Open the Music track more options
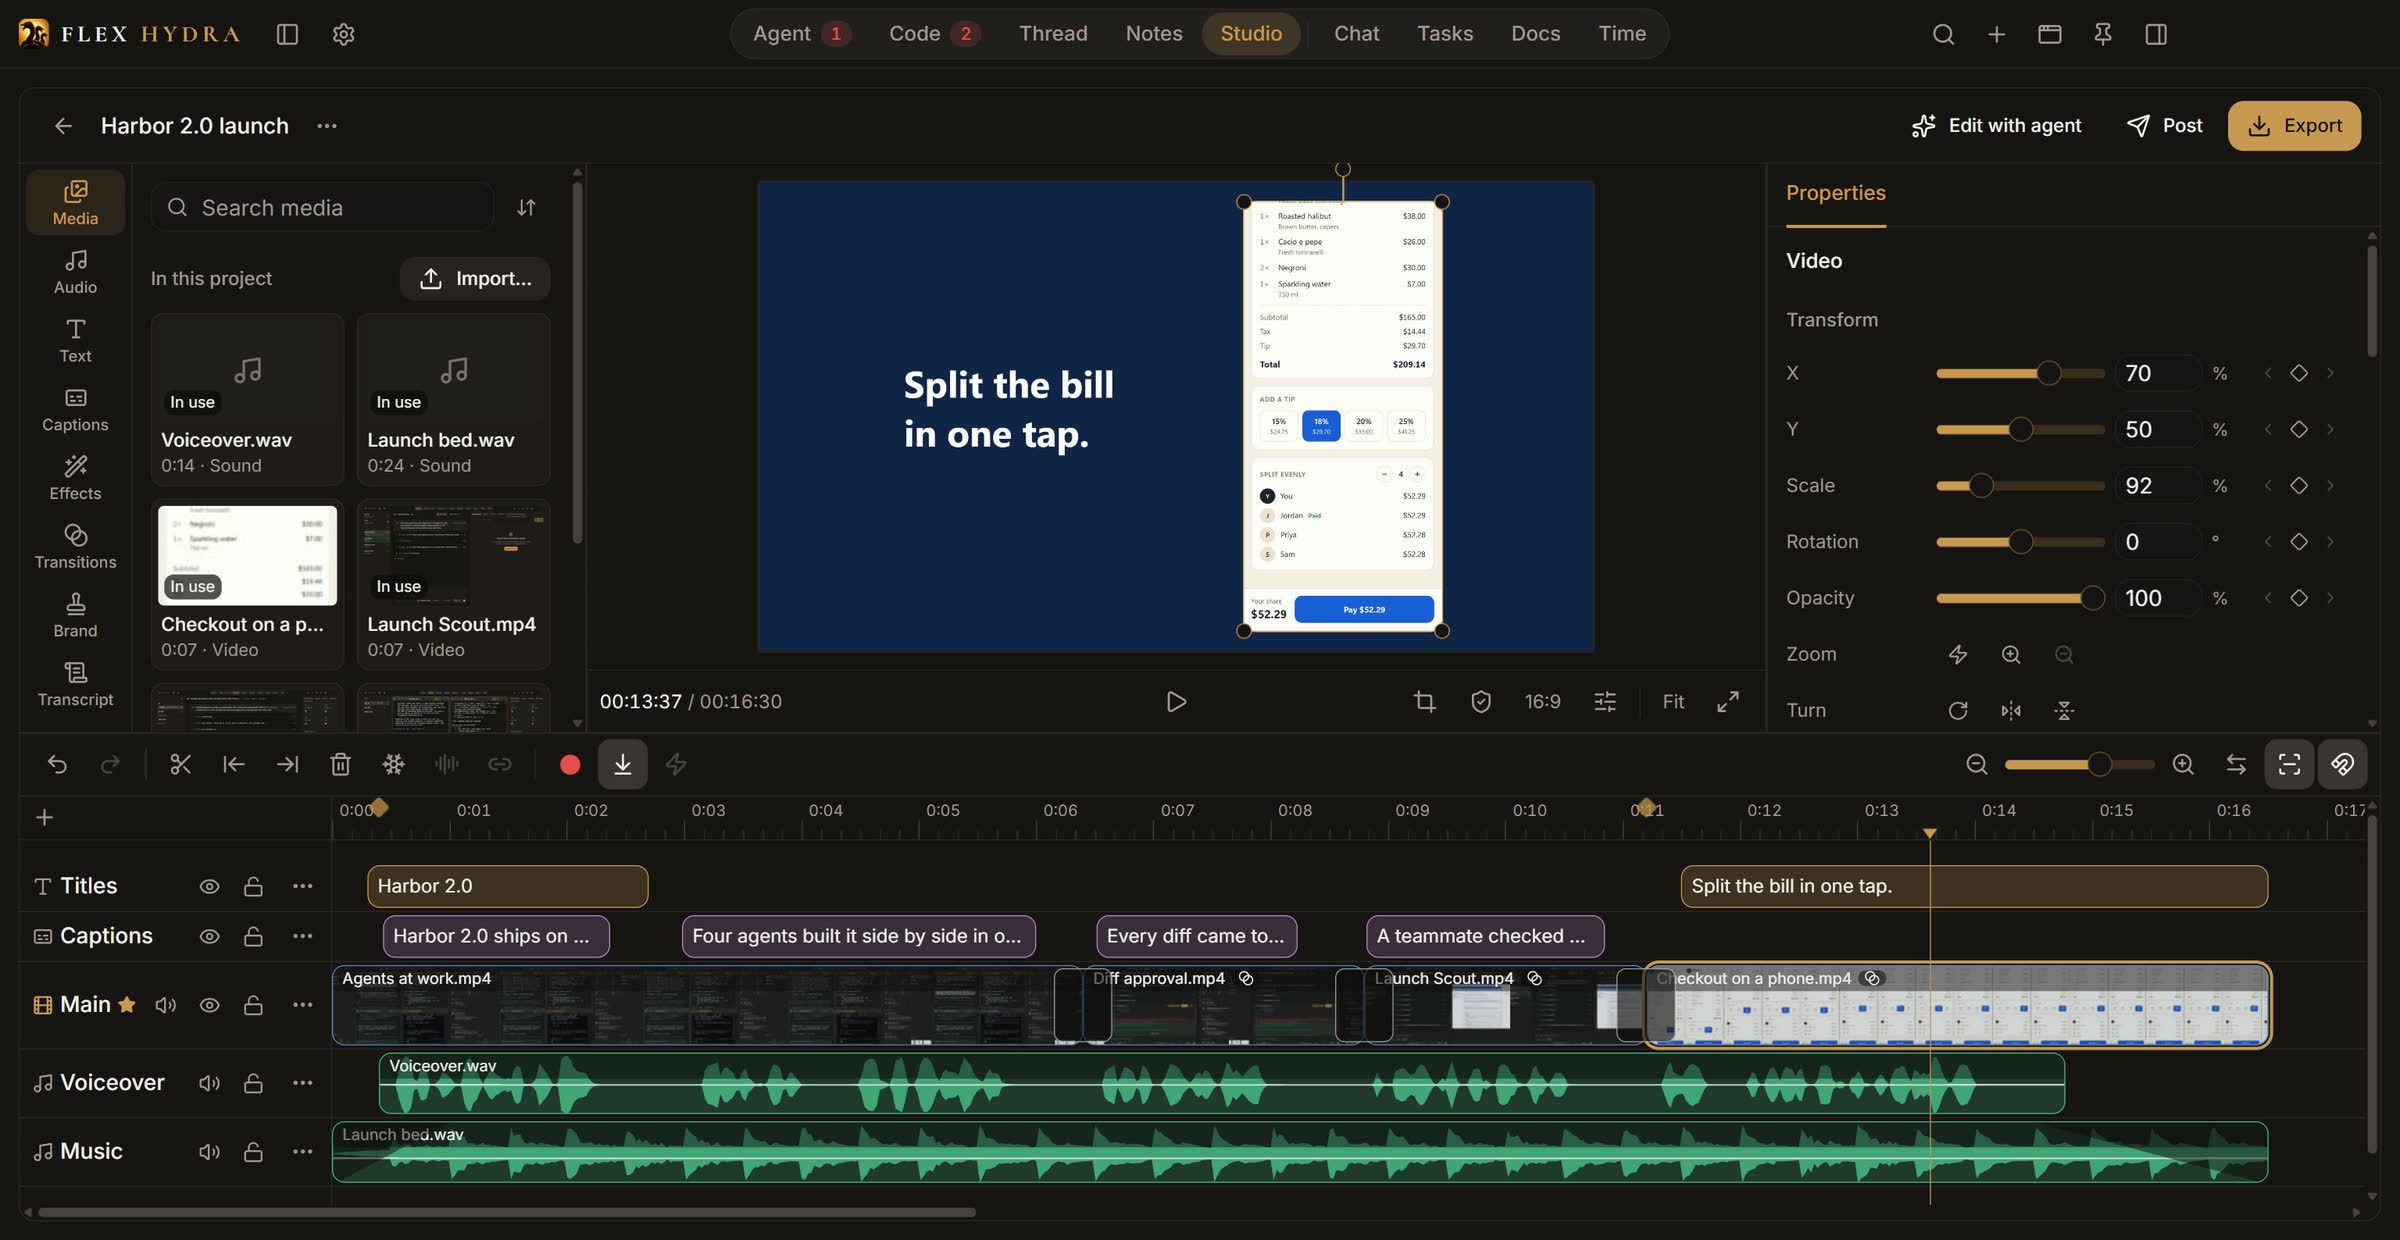Screen dimensions: 2400x1240 pyautogui.click(x=303, y=1153)
